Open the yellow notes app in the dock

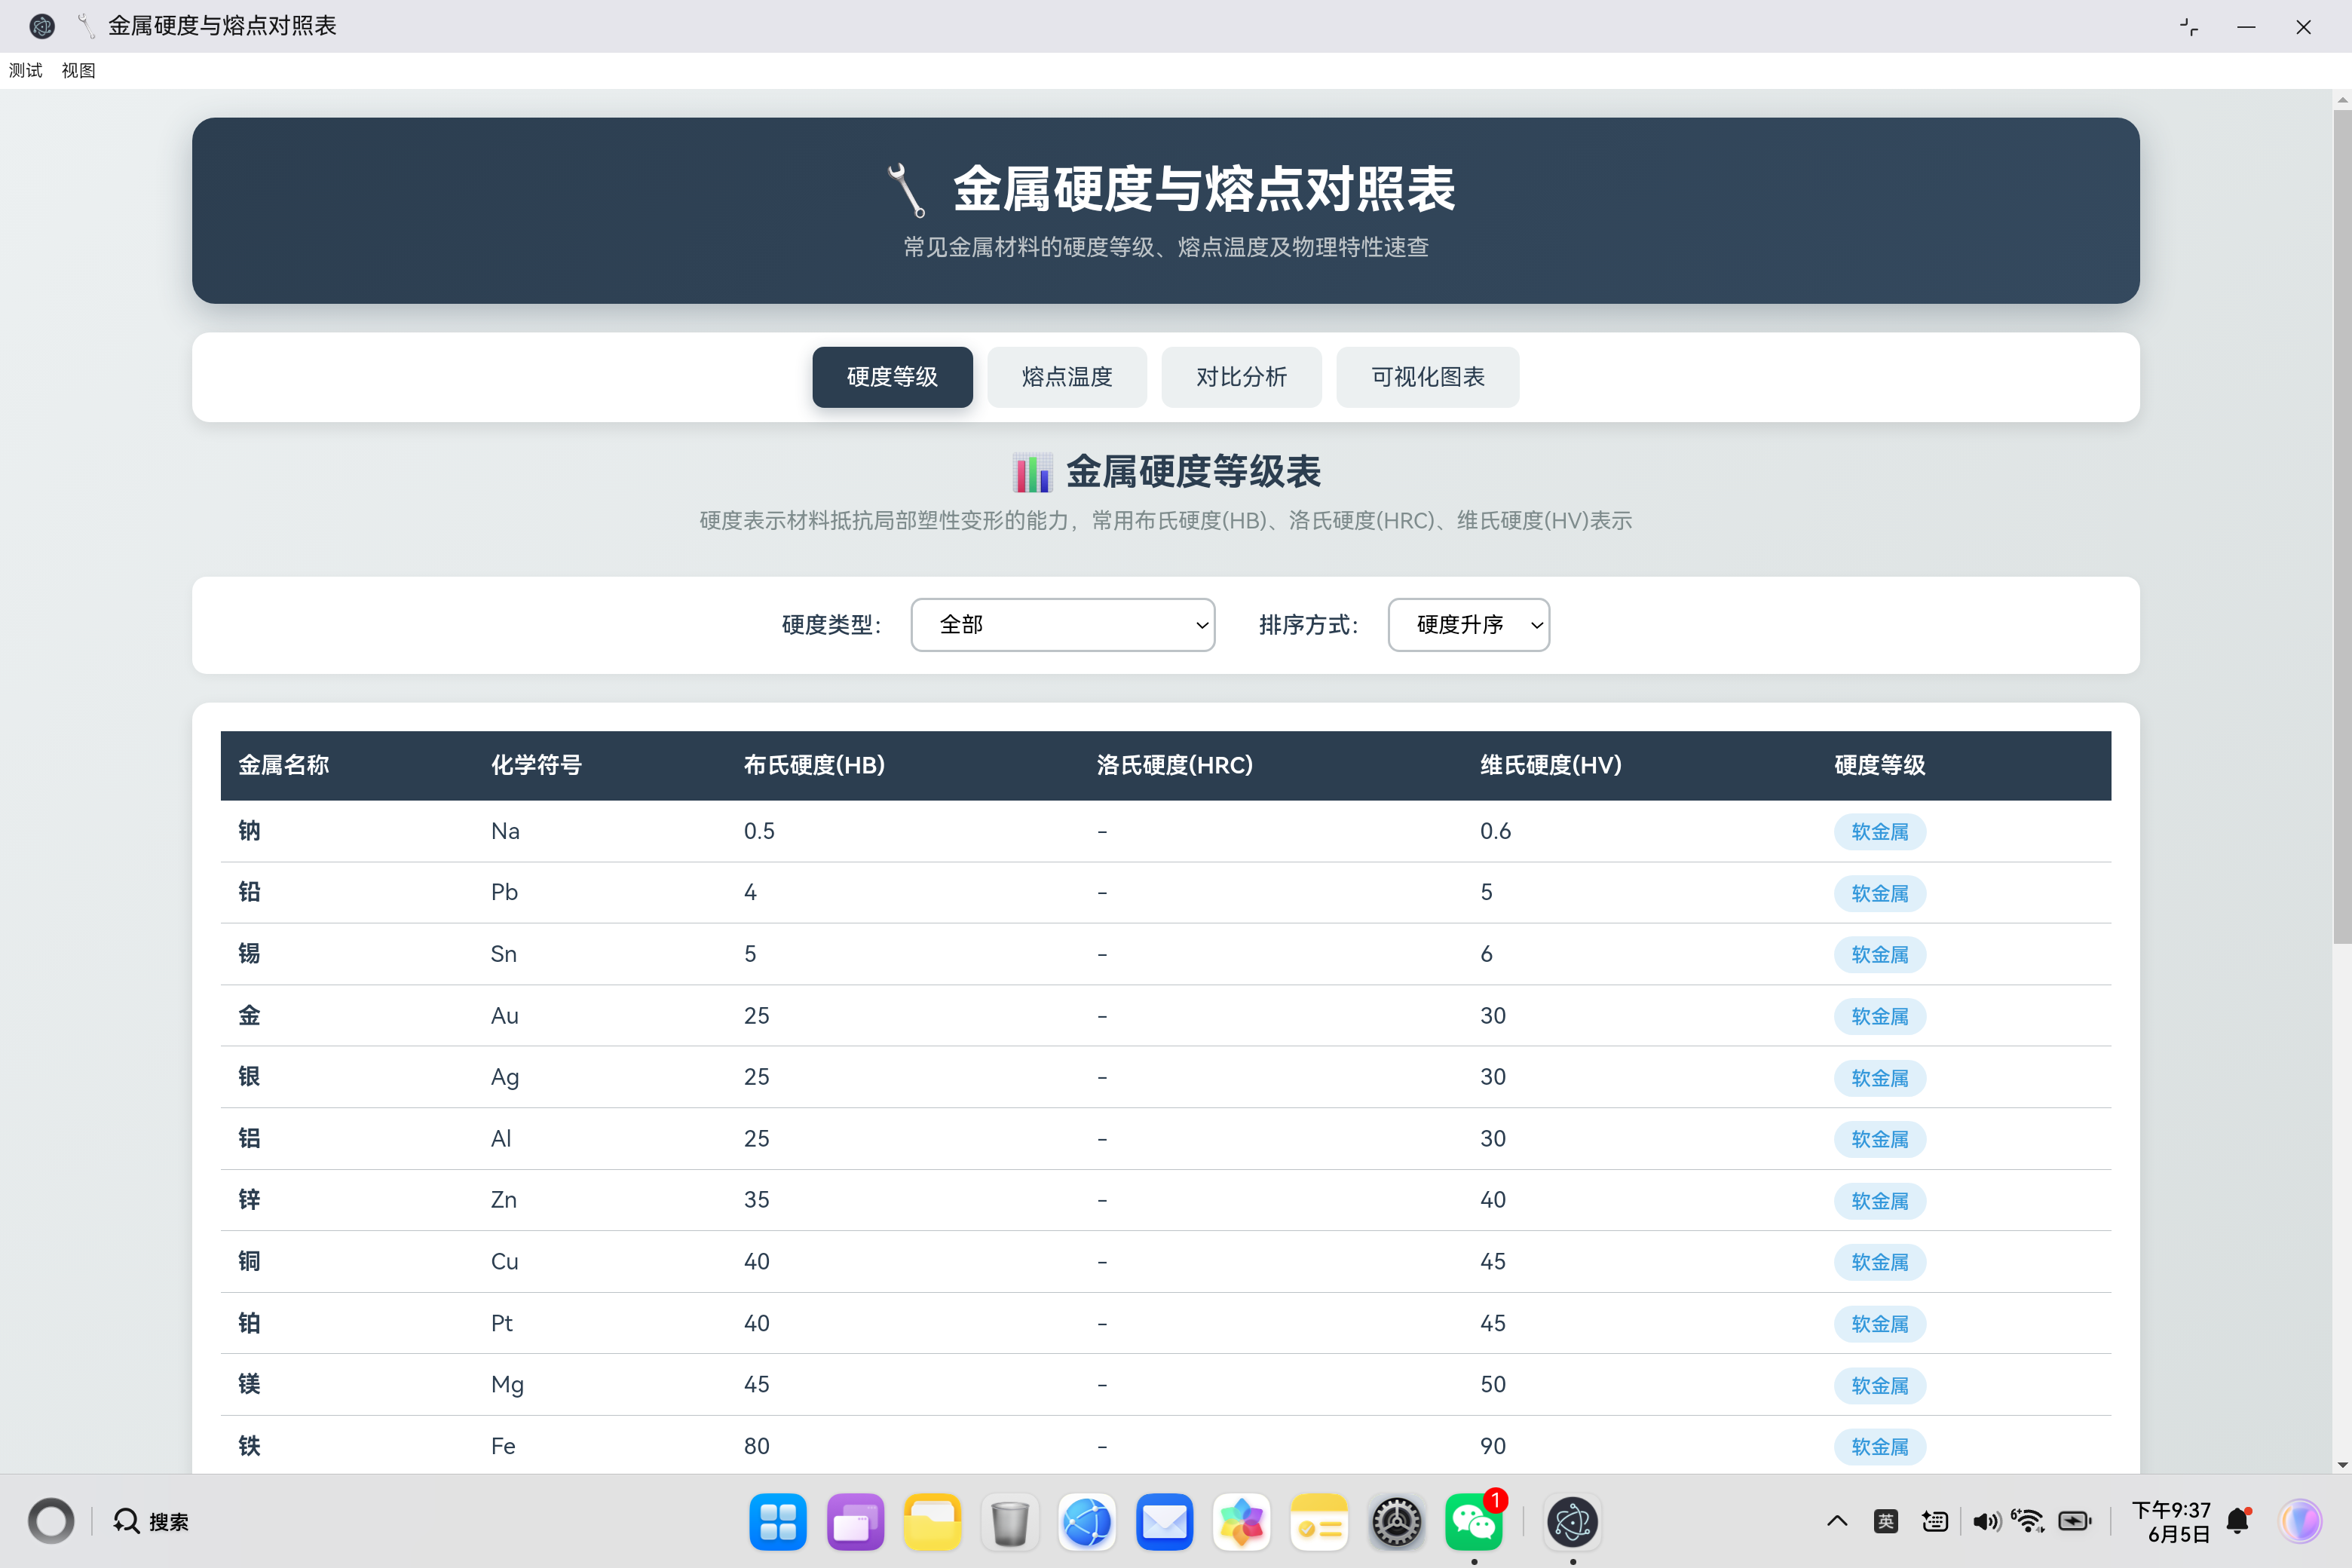coord(1319,1522)
